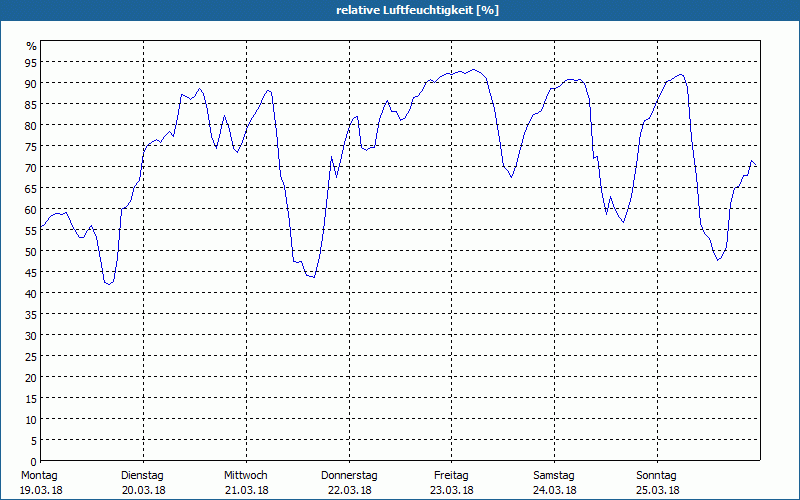Select the x-axis label 'Mittwoch'
This screenshot has width=800, height=500.
point(246,476)
